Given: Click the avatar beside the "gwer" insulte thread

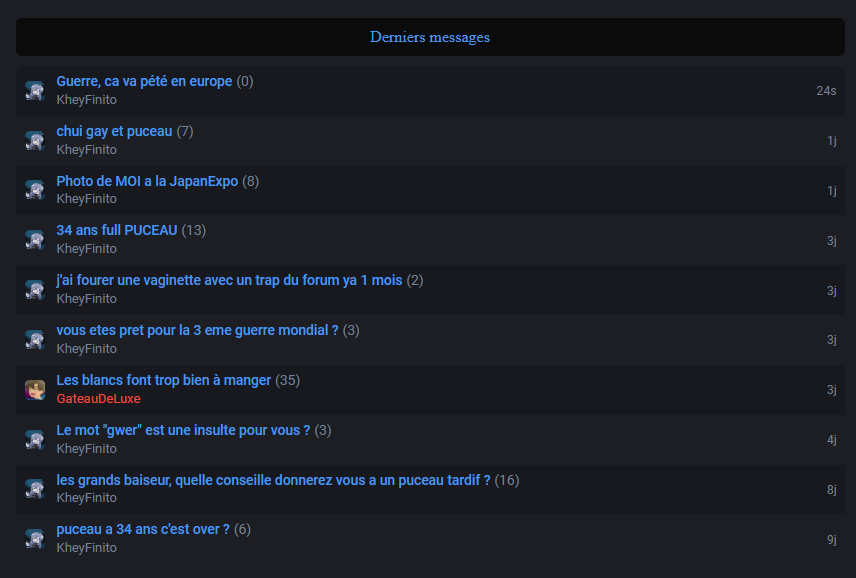Looking at the screenshot, I should [35, 440].
